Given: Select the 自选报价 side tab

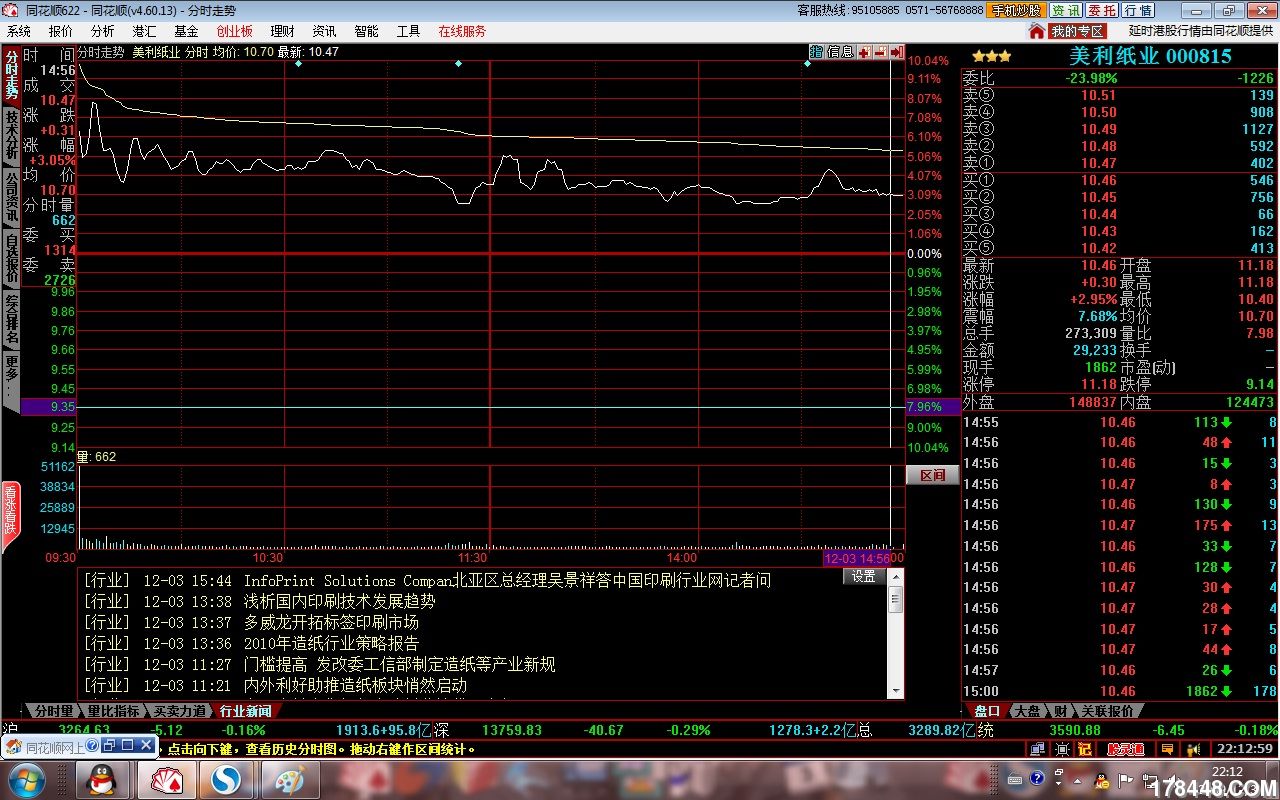Looking at the screenshot, I should (11, 257).
